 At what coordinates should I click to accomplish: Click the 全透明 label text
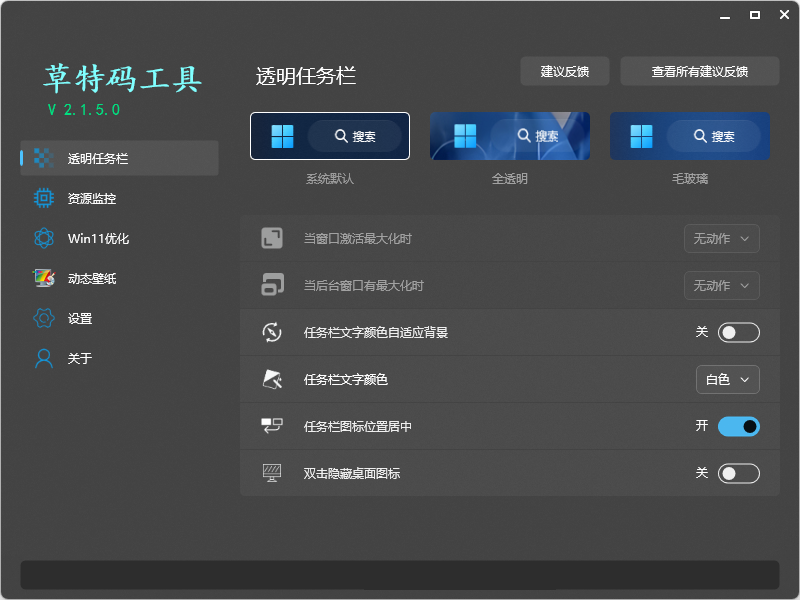(x=510, y=179)
